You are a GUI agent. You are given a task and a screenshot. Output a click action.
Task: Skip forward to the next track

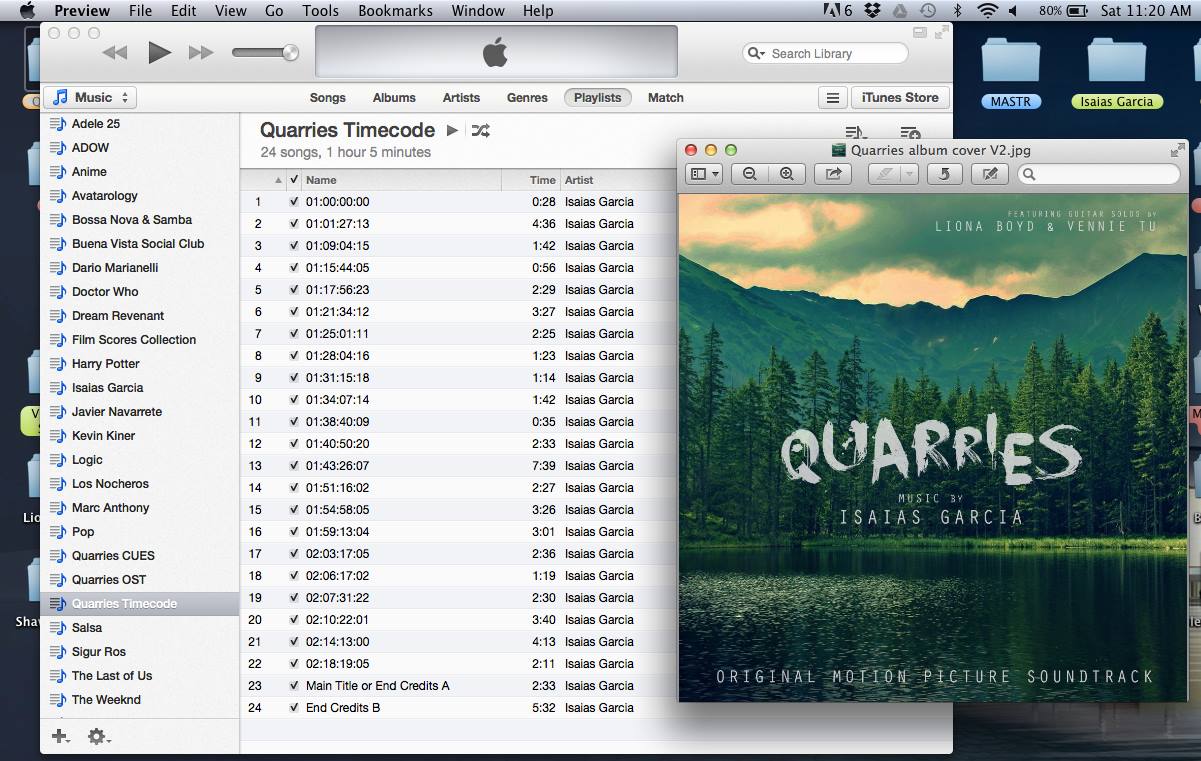coord(201,52)
